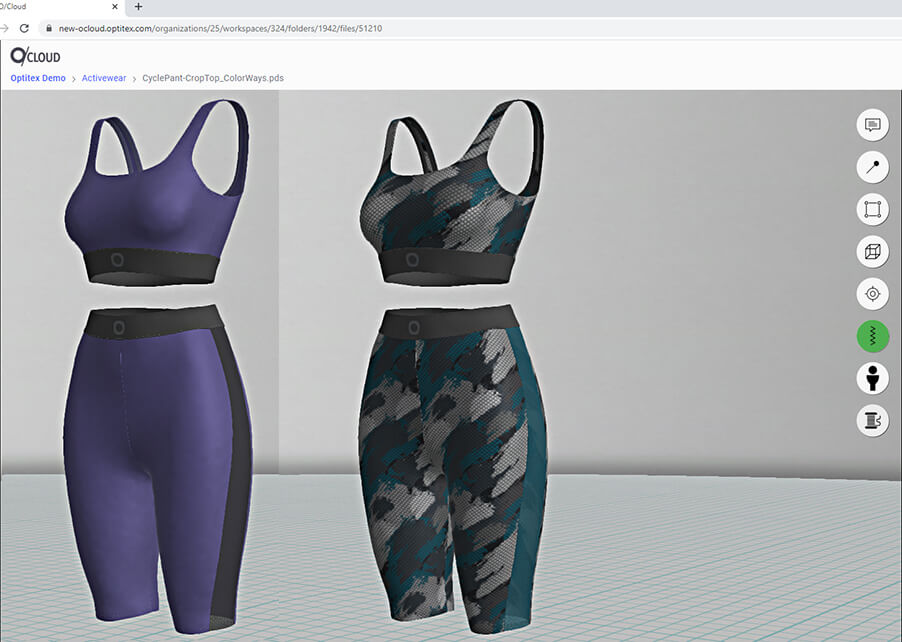Open the Activewear folder breadcrumb
902x642 pixels.
click(x=104, y=78)
